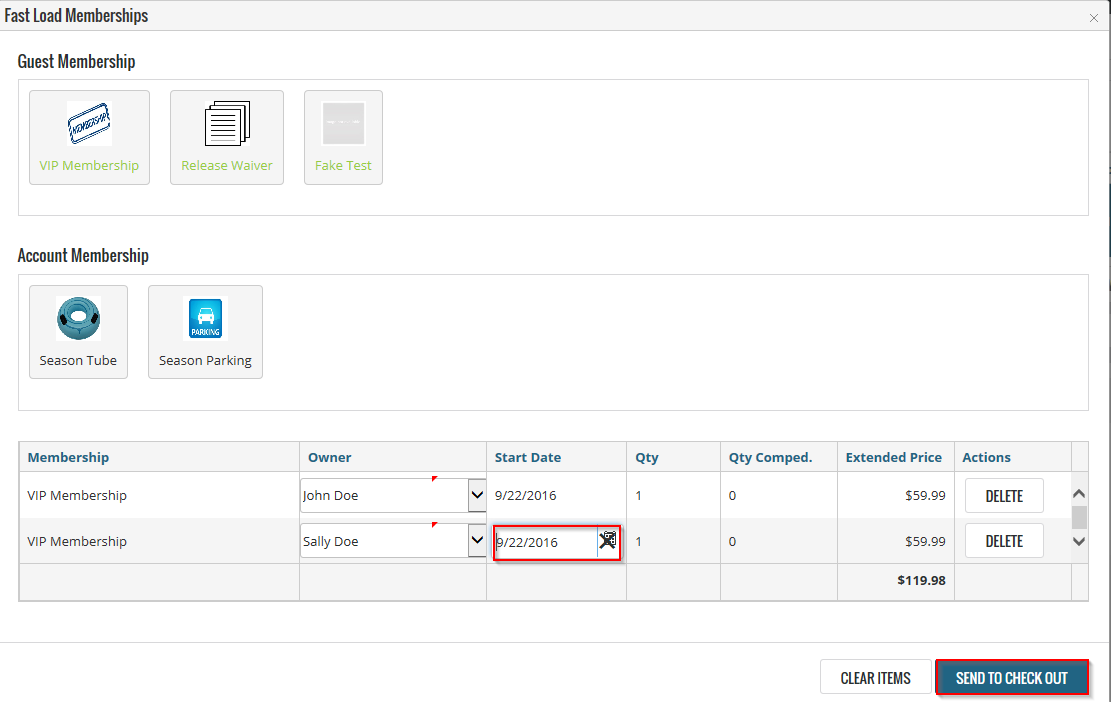Click the Season Parking icon
The image size is (1111, 702).
[x=205, y=319]
